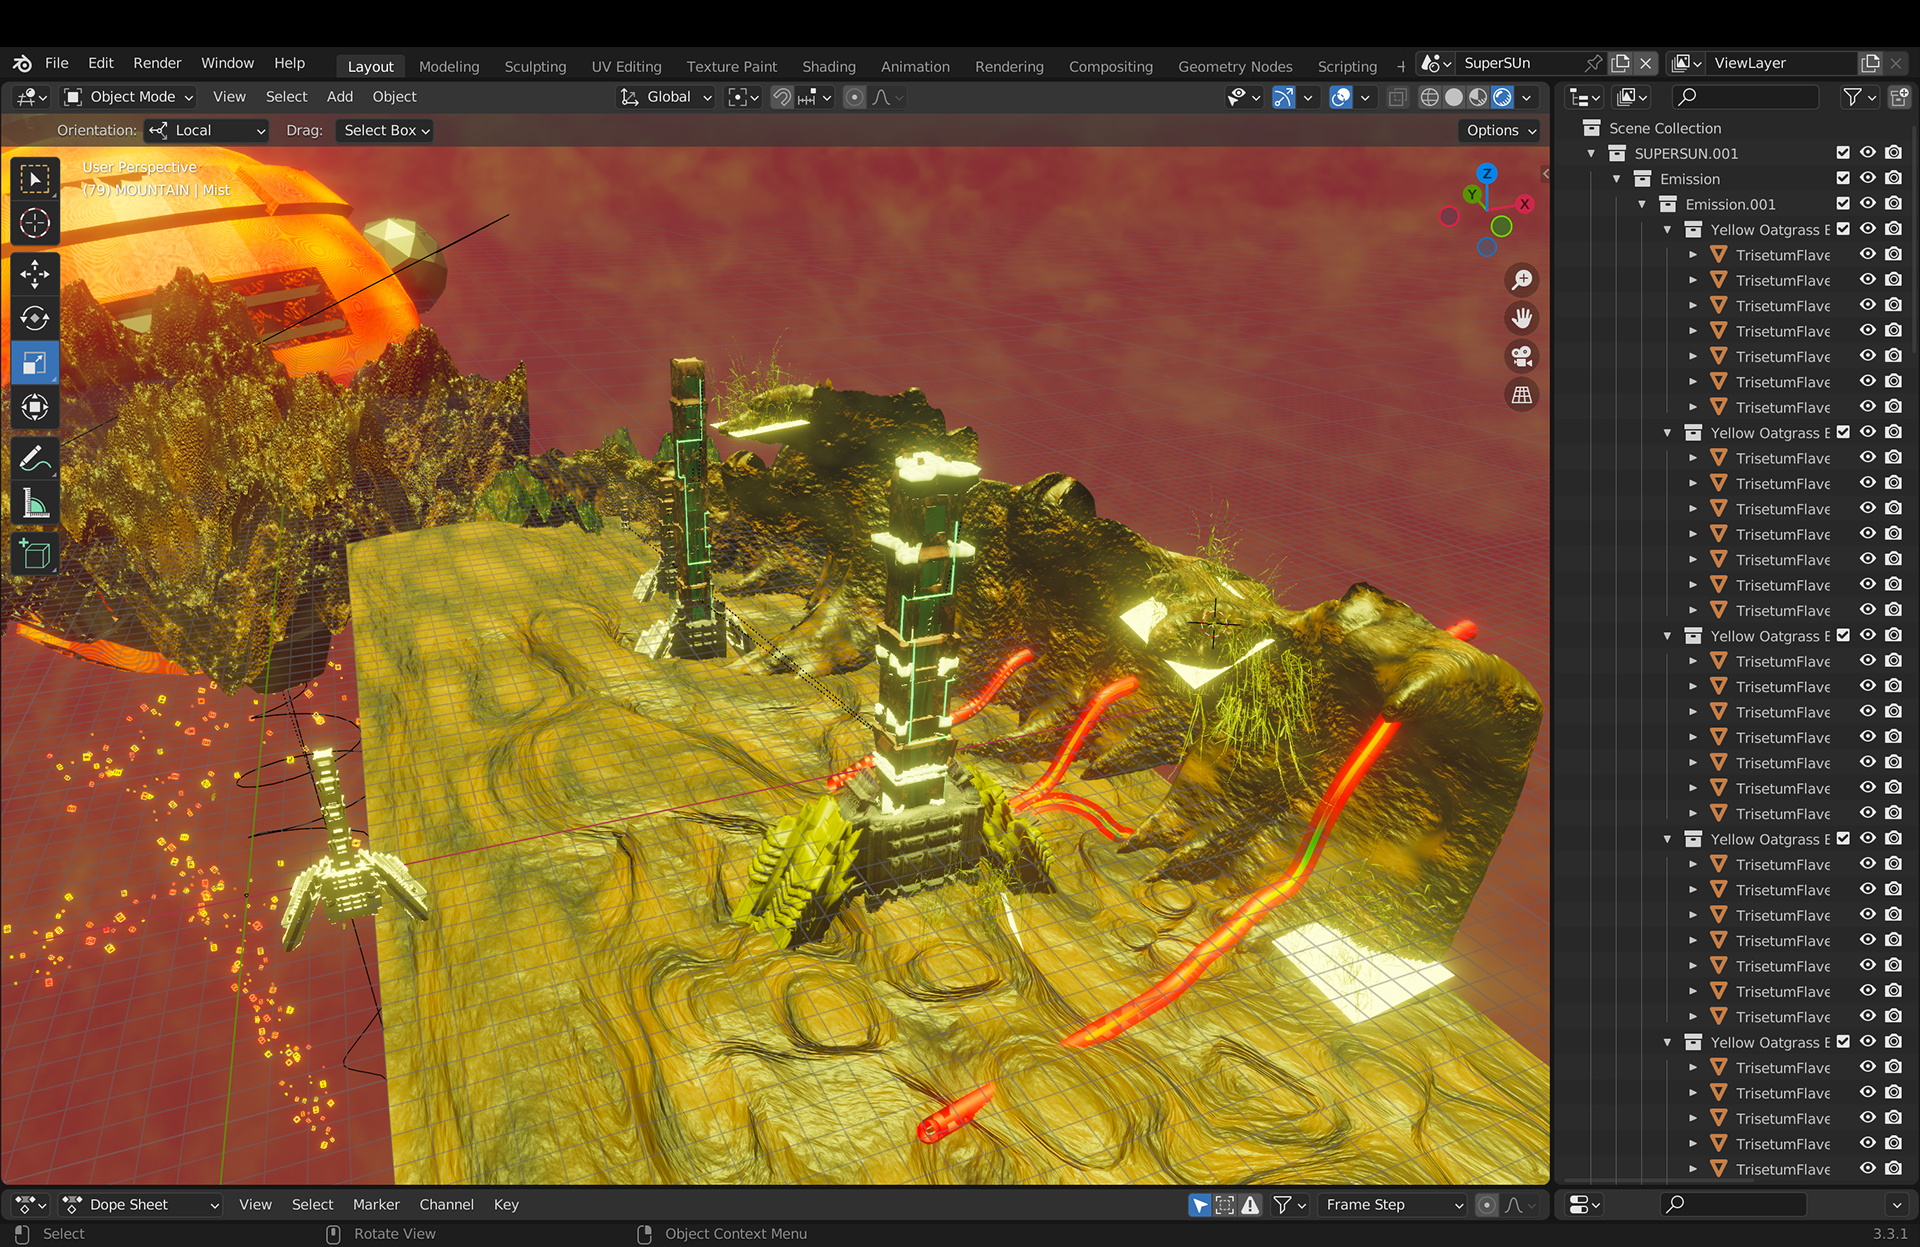Image resolution: width=1920 pixels, height=1247 pixels.
Task: Select the Rotate tool
Action: [x=34, y=318]
